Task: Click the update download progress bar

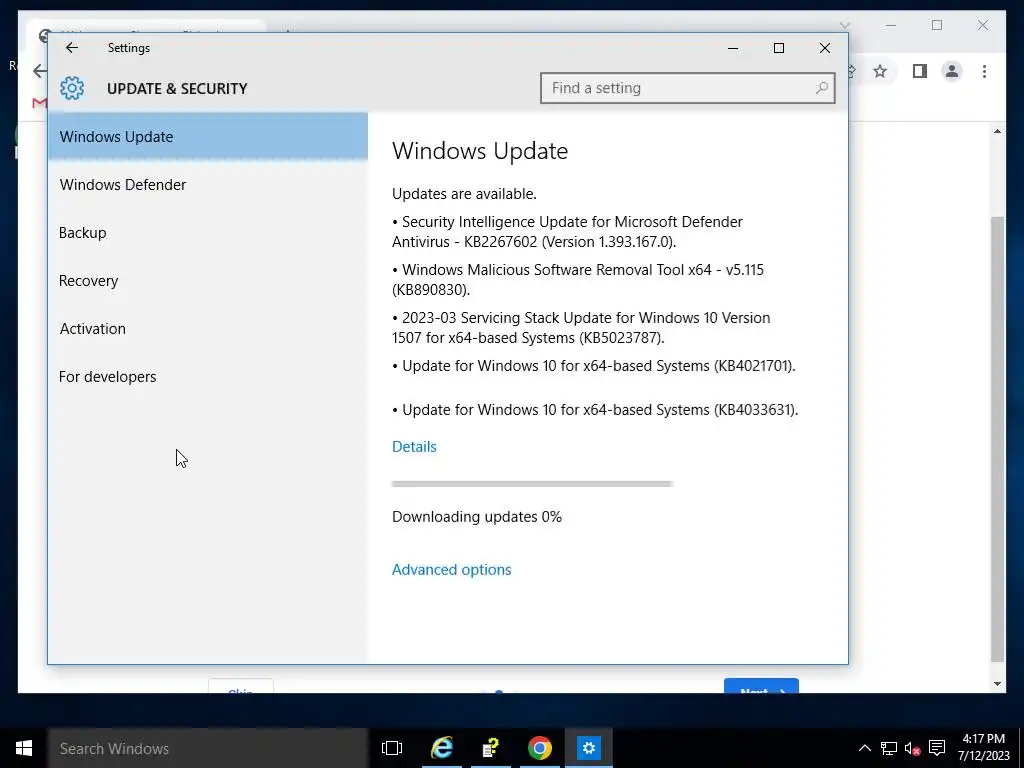Action: pos(532,484)
